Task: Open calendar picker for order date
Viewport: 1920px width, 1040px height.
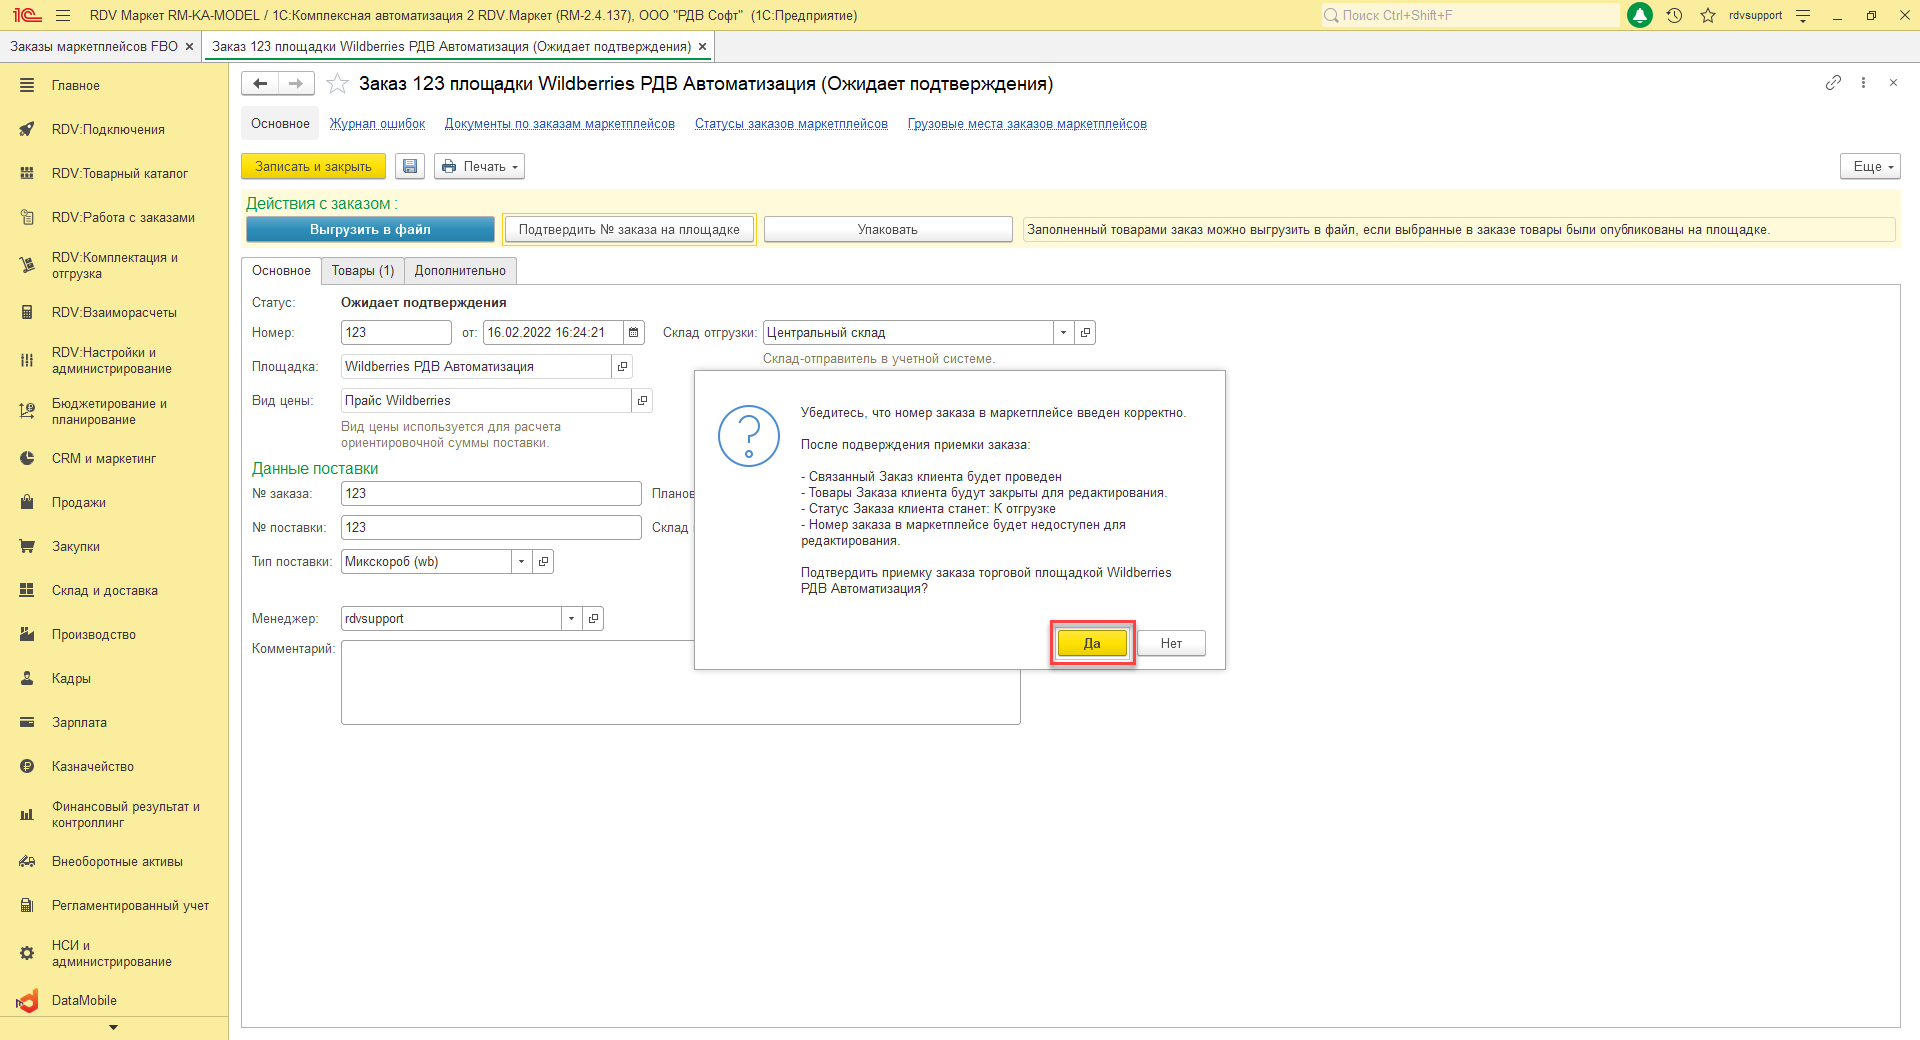Action: point(634,333)
